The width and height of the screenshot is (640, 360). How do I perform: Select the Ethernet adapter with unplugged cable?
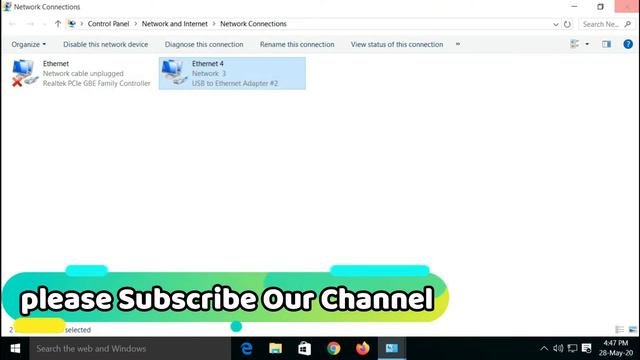tap(82, 73)
